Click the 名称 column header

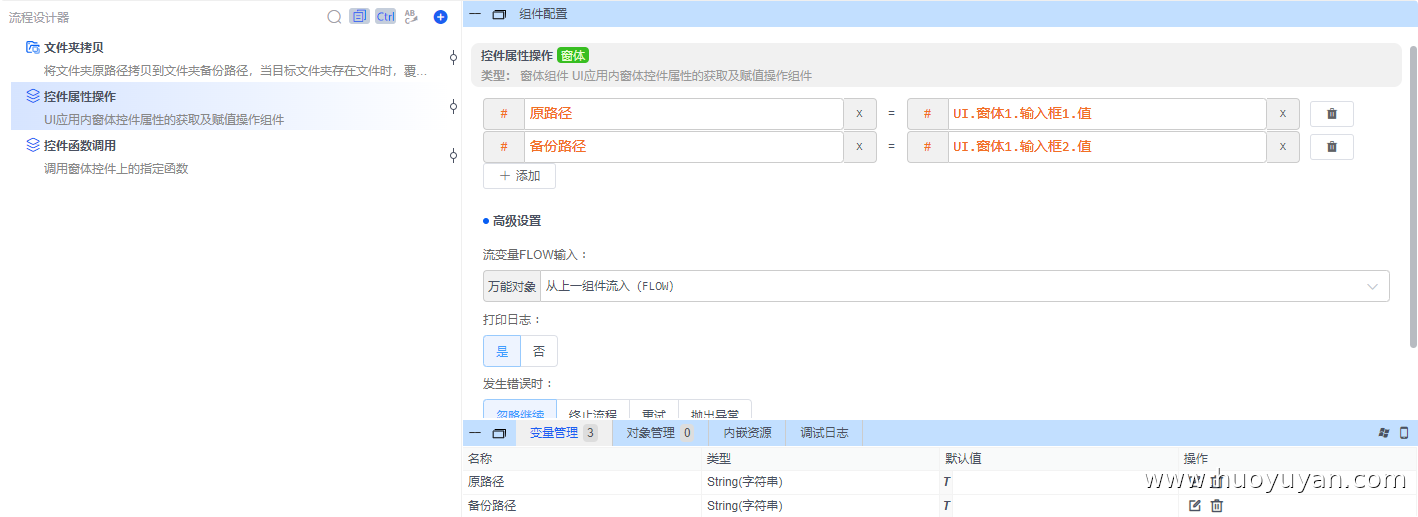(480, 458)
